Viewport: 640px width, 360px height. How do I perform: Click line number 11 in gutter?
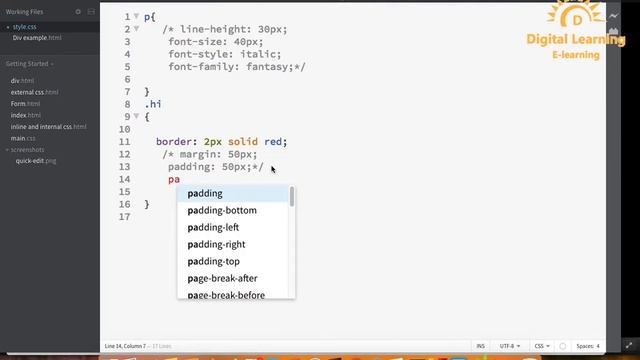[124, 142]
